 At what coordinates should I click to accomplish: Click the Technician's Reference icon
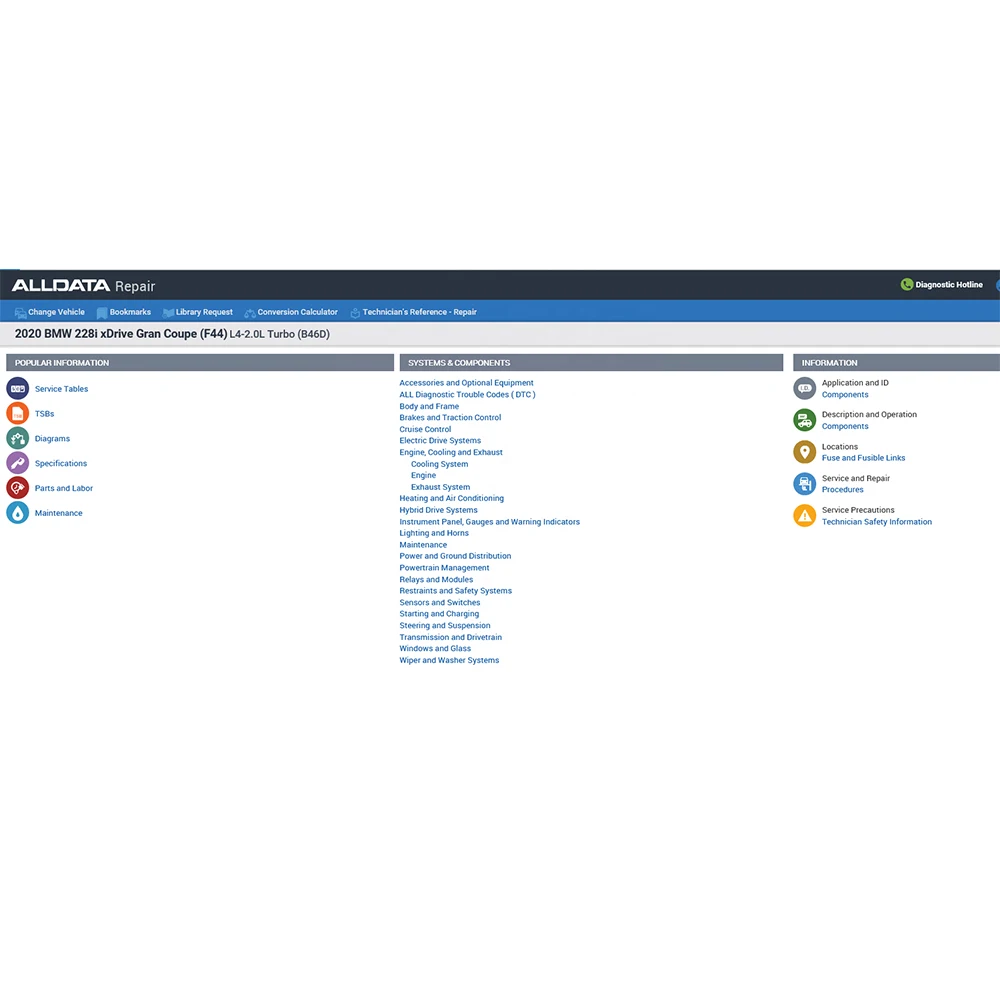355,312
